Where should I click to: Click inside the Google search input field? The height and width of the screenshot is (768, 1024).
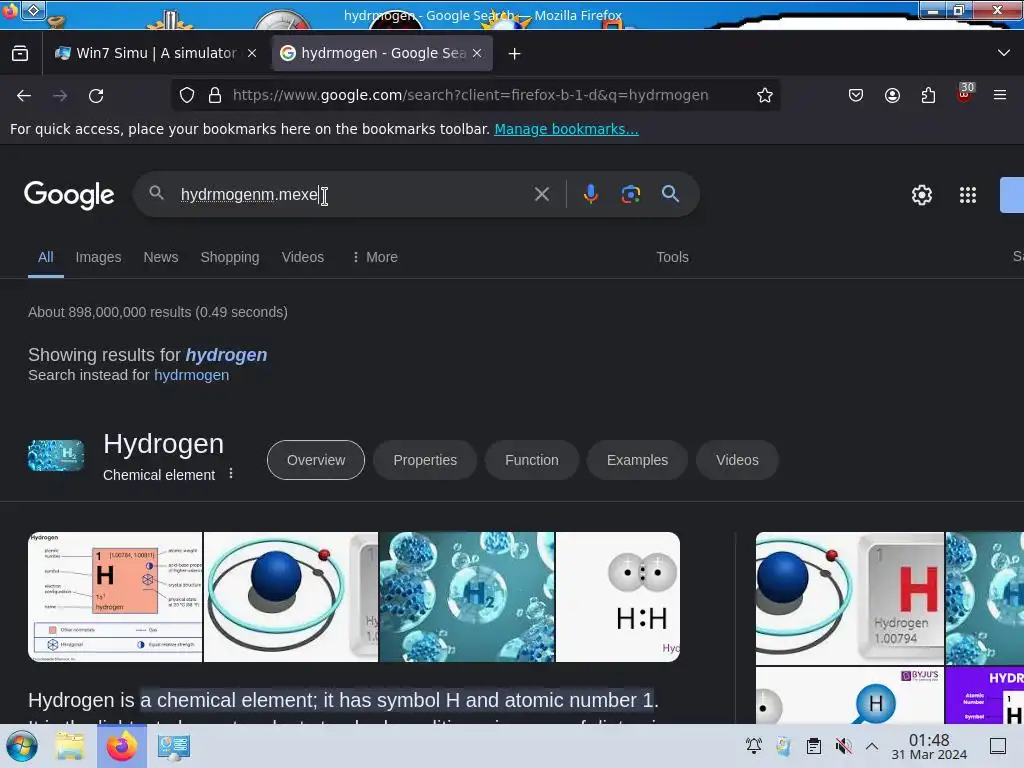coord(353,194)
